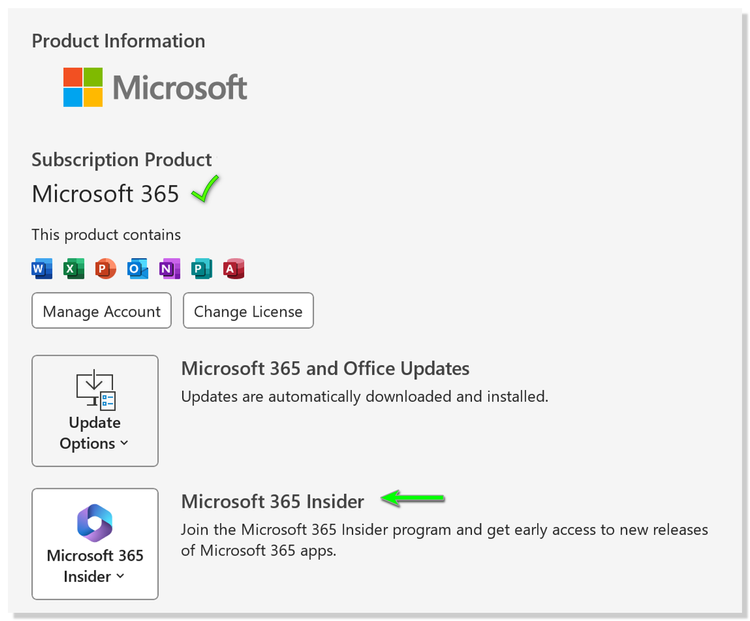Click the Excel app icon
Viewport: 750px width, 621px height.
(x=74, y=269)
